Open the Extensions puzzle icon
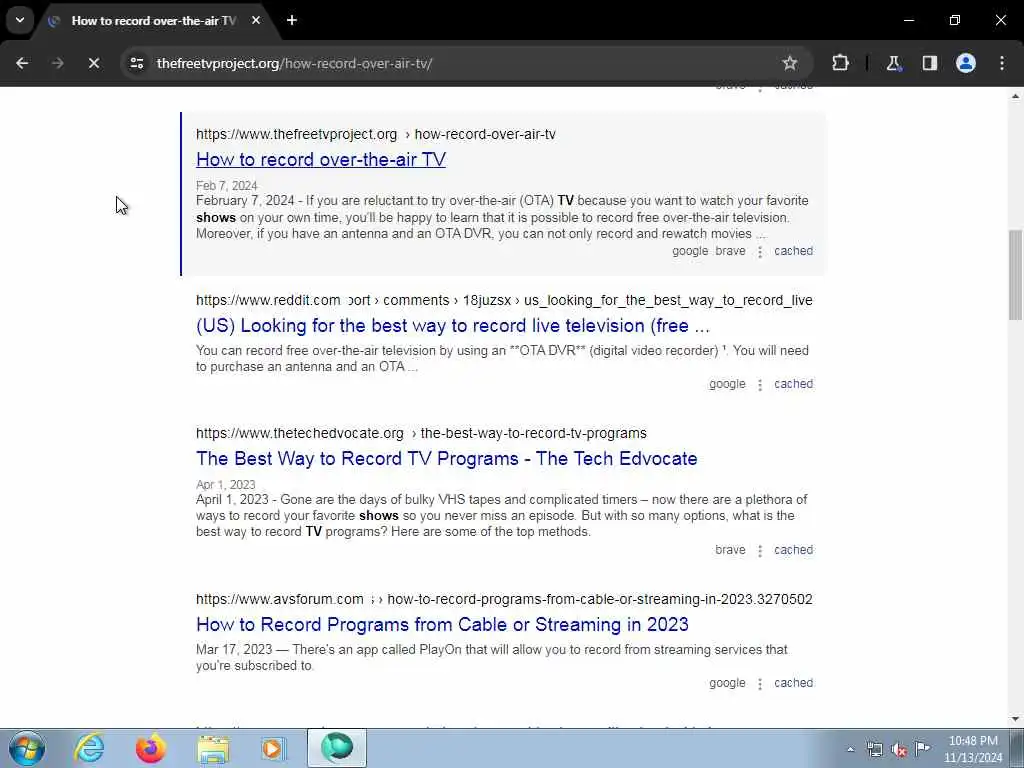The image size is (1024, 768). tap(840, 63)
